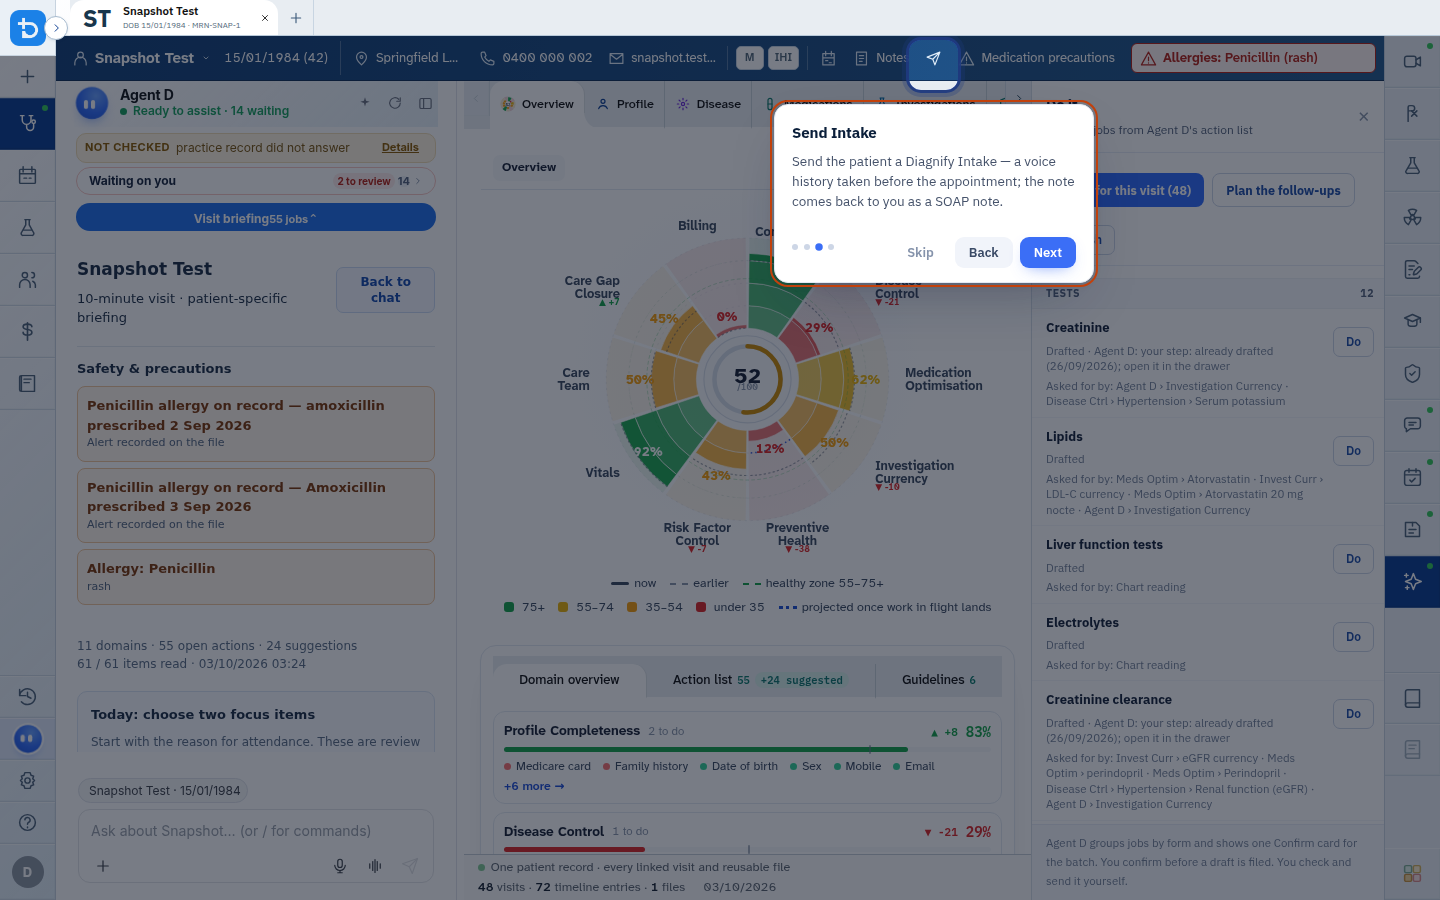Screen dimensions: 1440x900
Task: Click Do for the Creatinine test
Action: [x=1353, y=342]
